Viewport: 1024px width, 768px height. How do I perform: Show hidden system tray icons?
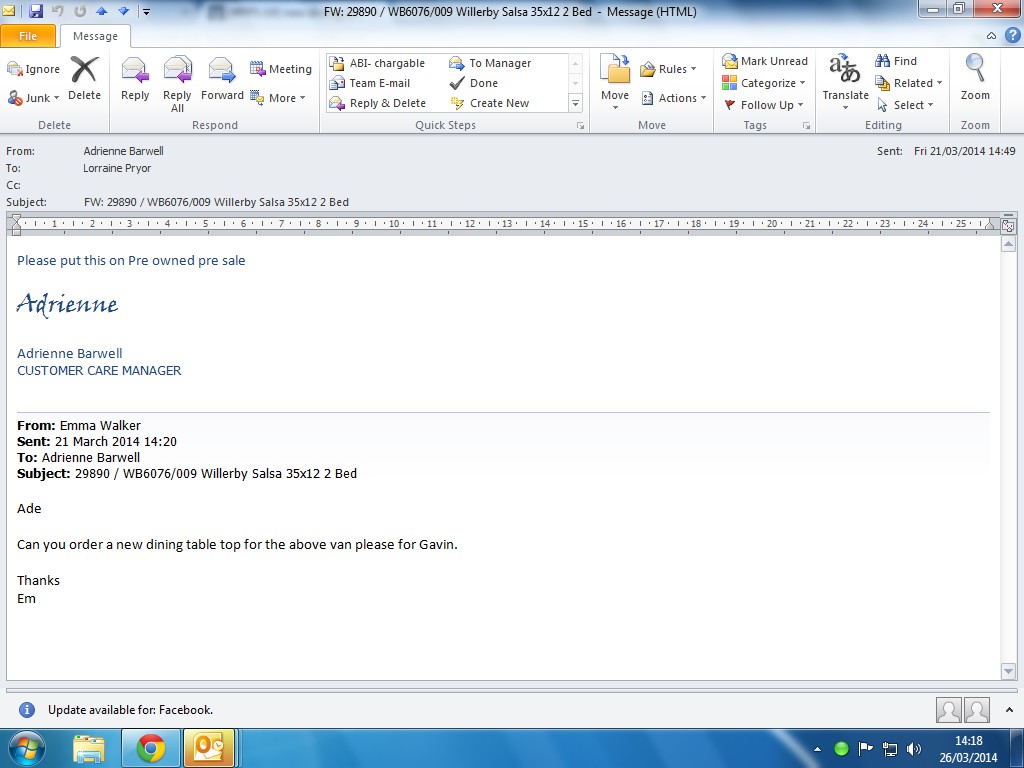[817, 749]
